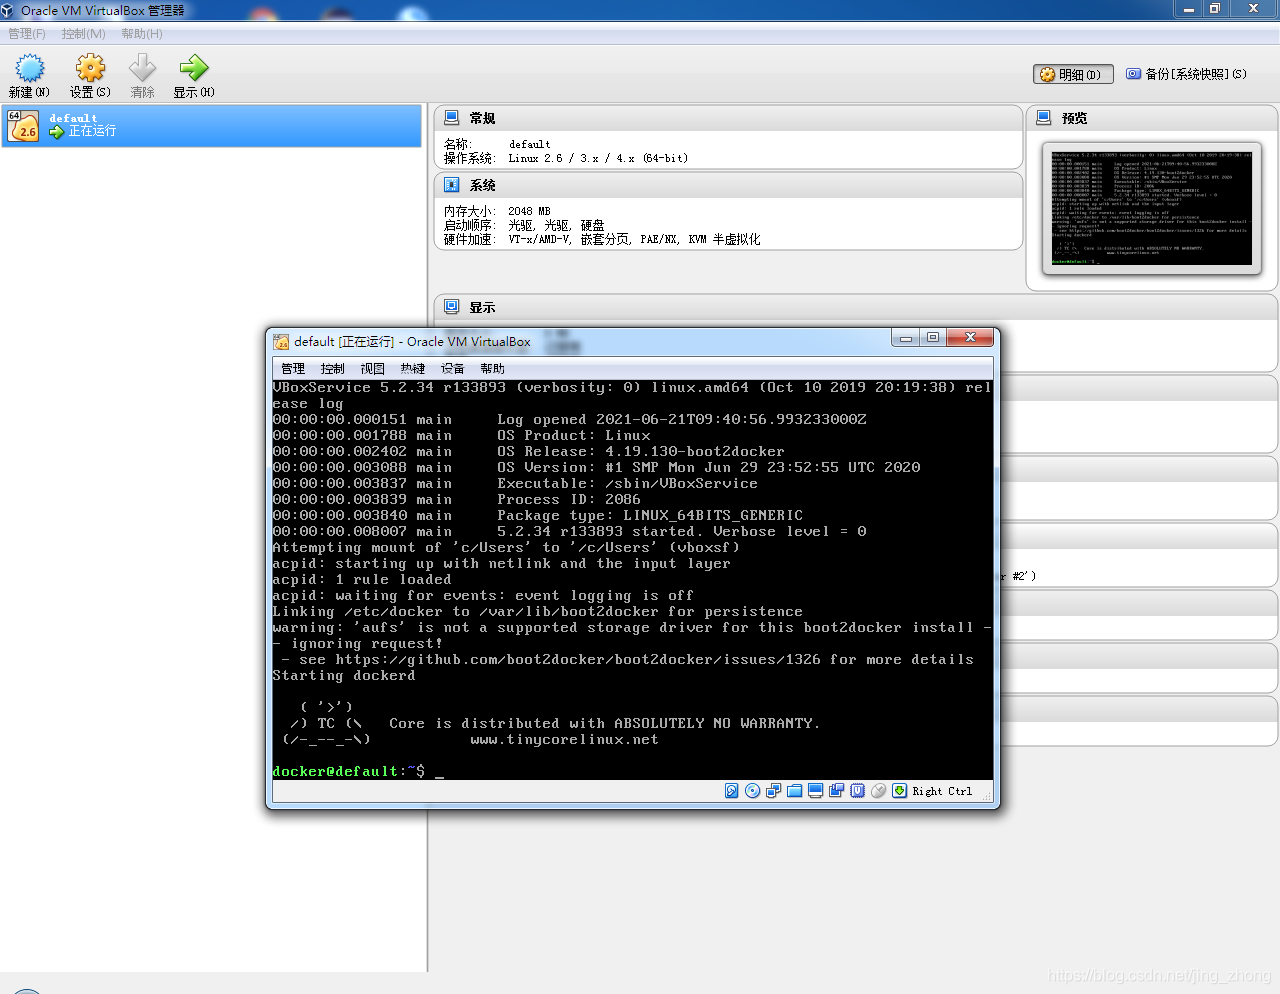
Task: Open 视图 menu in default VM window
Action: pos(373,369)
